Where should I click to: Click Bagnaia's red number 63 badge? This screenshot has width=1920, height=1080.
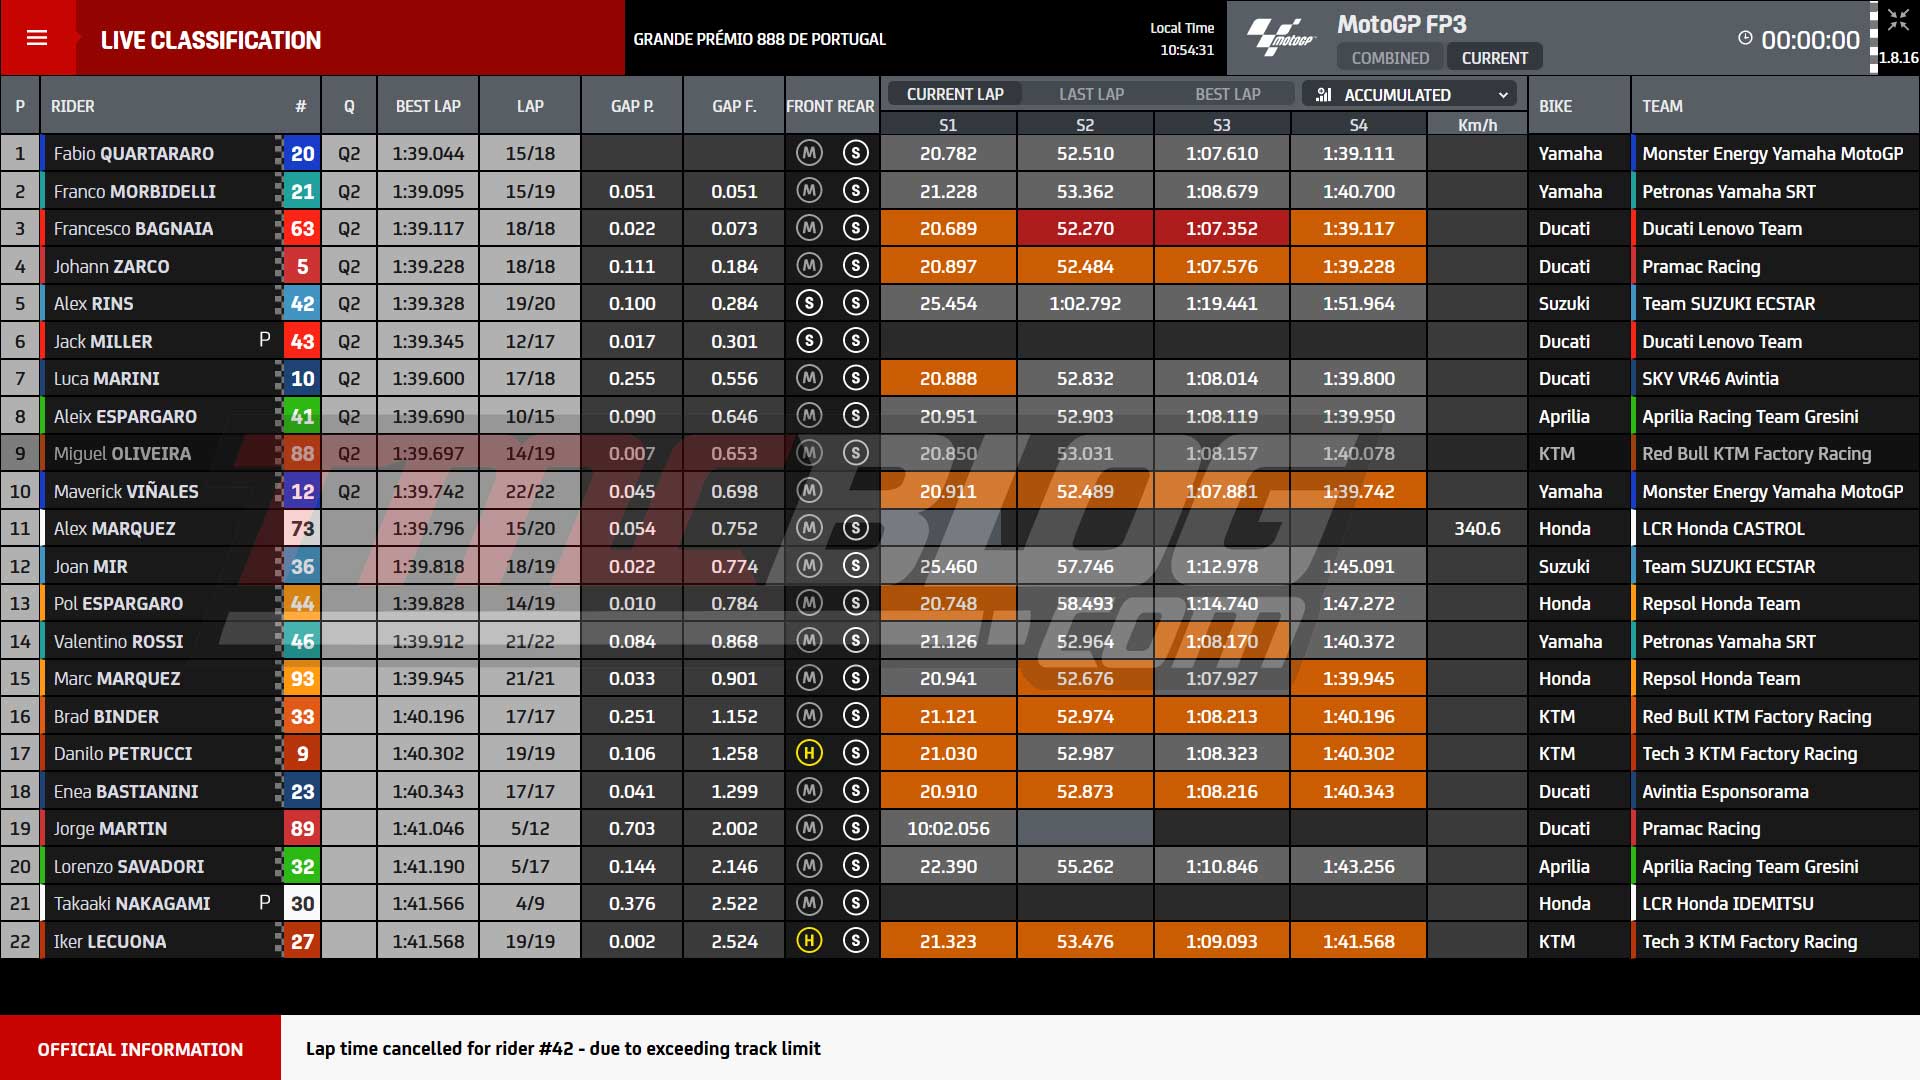pos(302,228)
